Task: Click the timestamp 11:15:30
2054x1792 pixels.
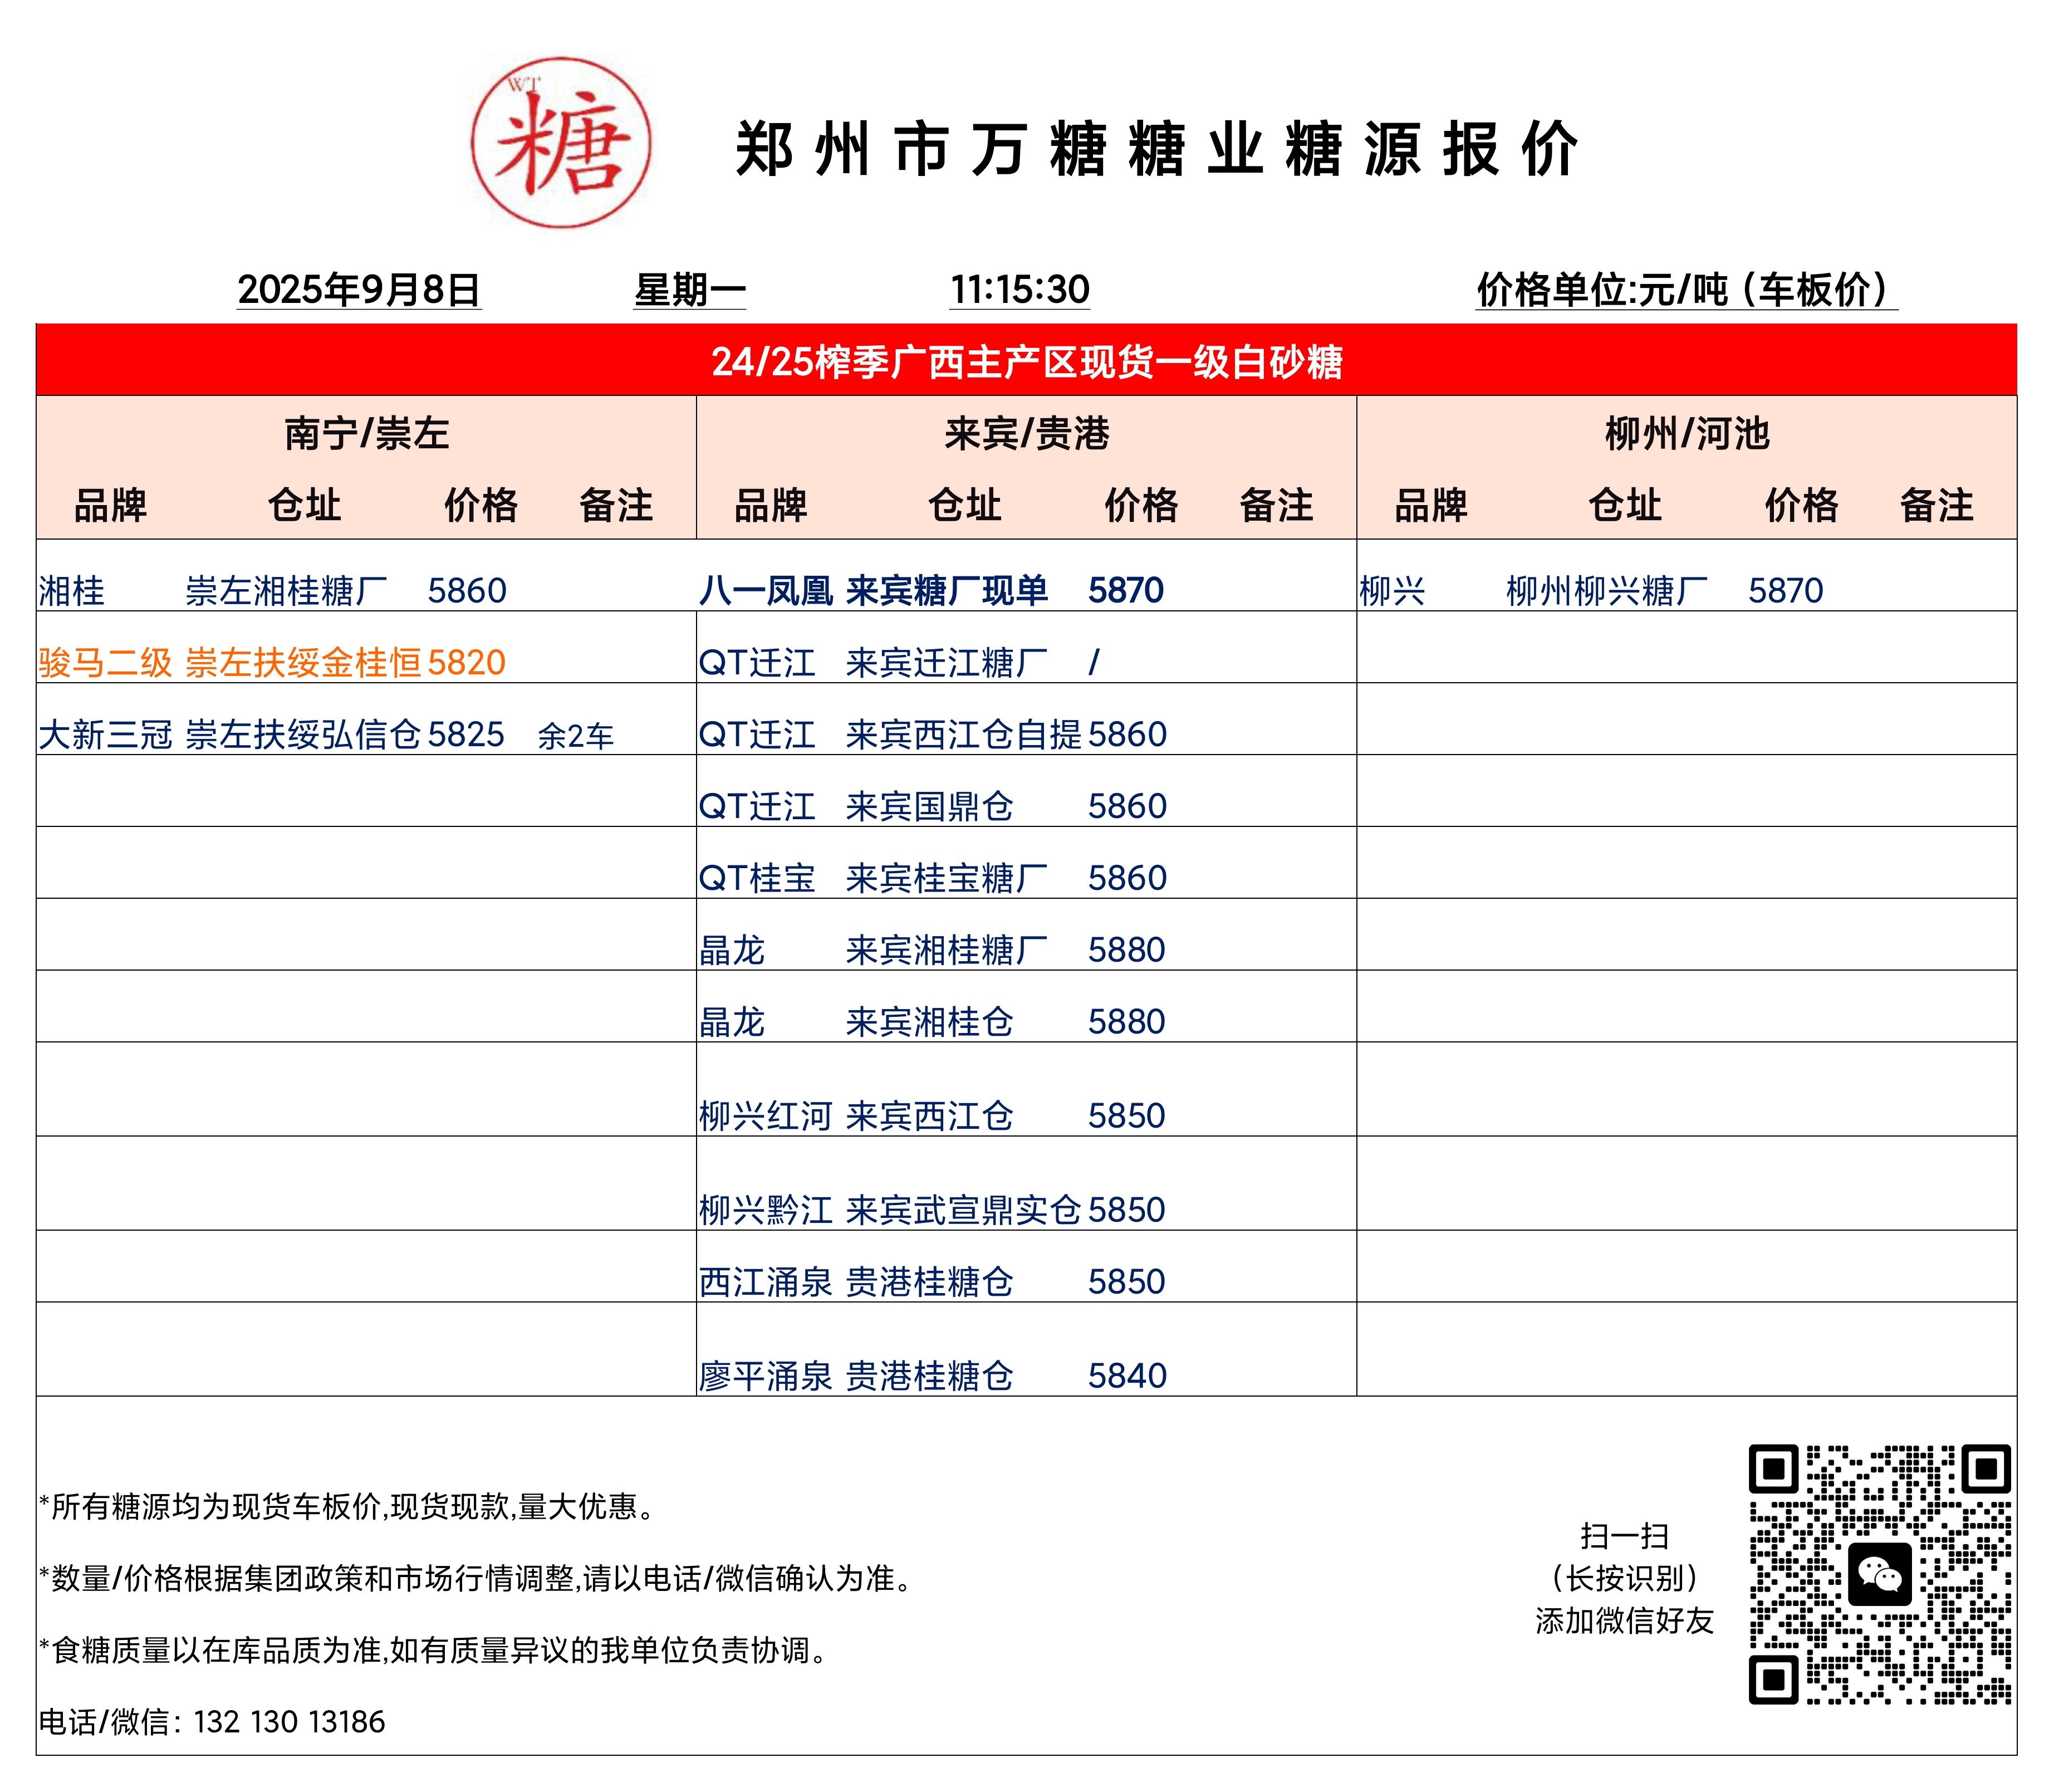Action: pyautogui.click(x=1019, y=290)
